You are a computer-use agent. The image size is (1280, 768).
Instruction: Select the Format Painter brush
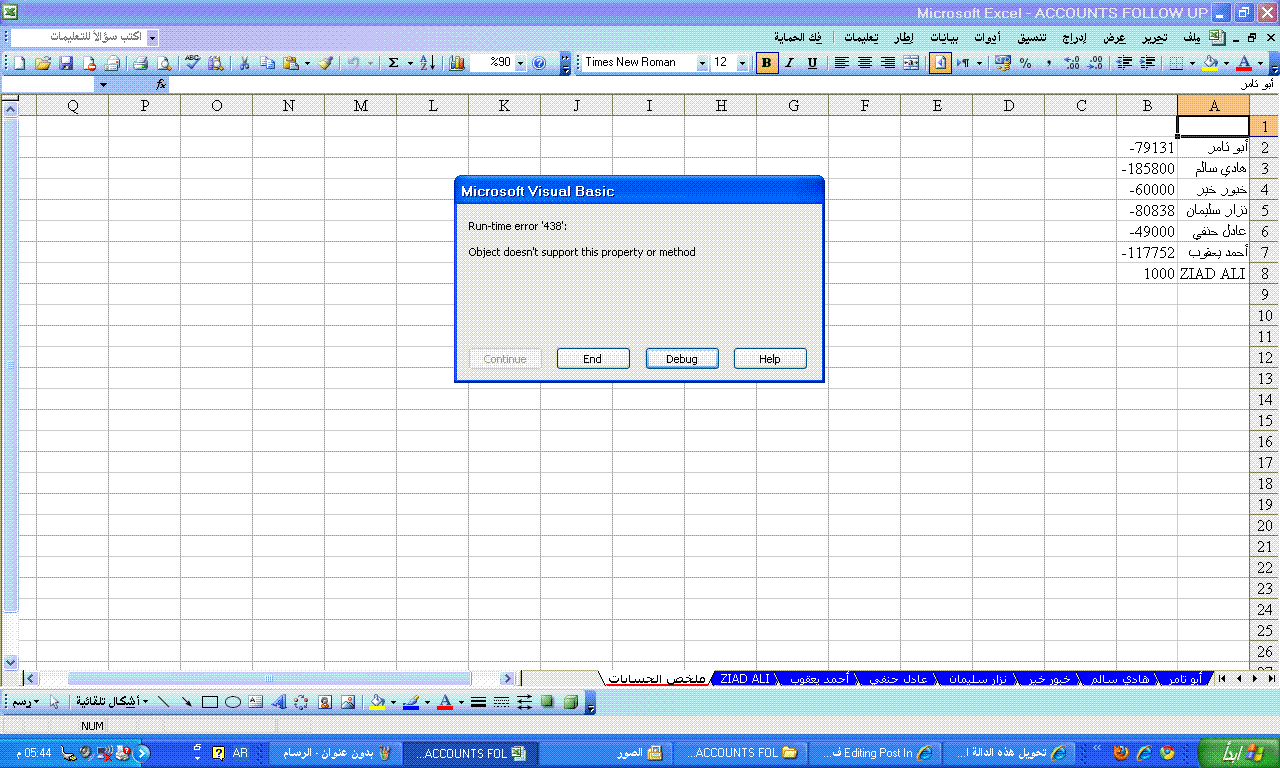tap(325, 62)
